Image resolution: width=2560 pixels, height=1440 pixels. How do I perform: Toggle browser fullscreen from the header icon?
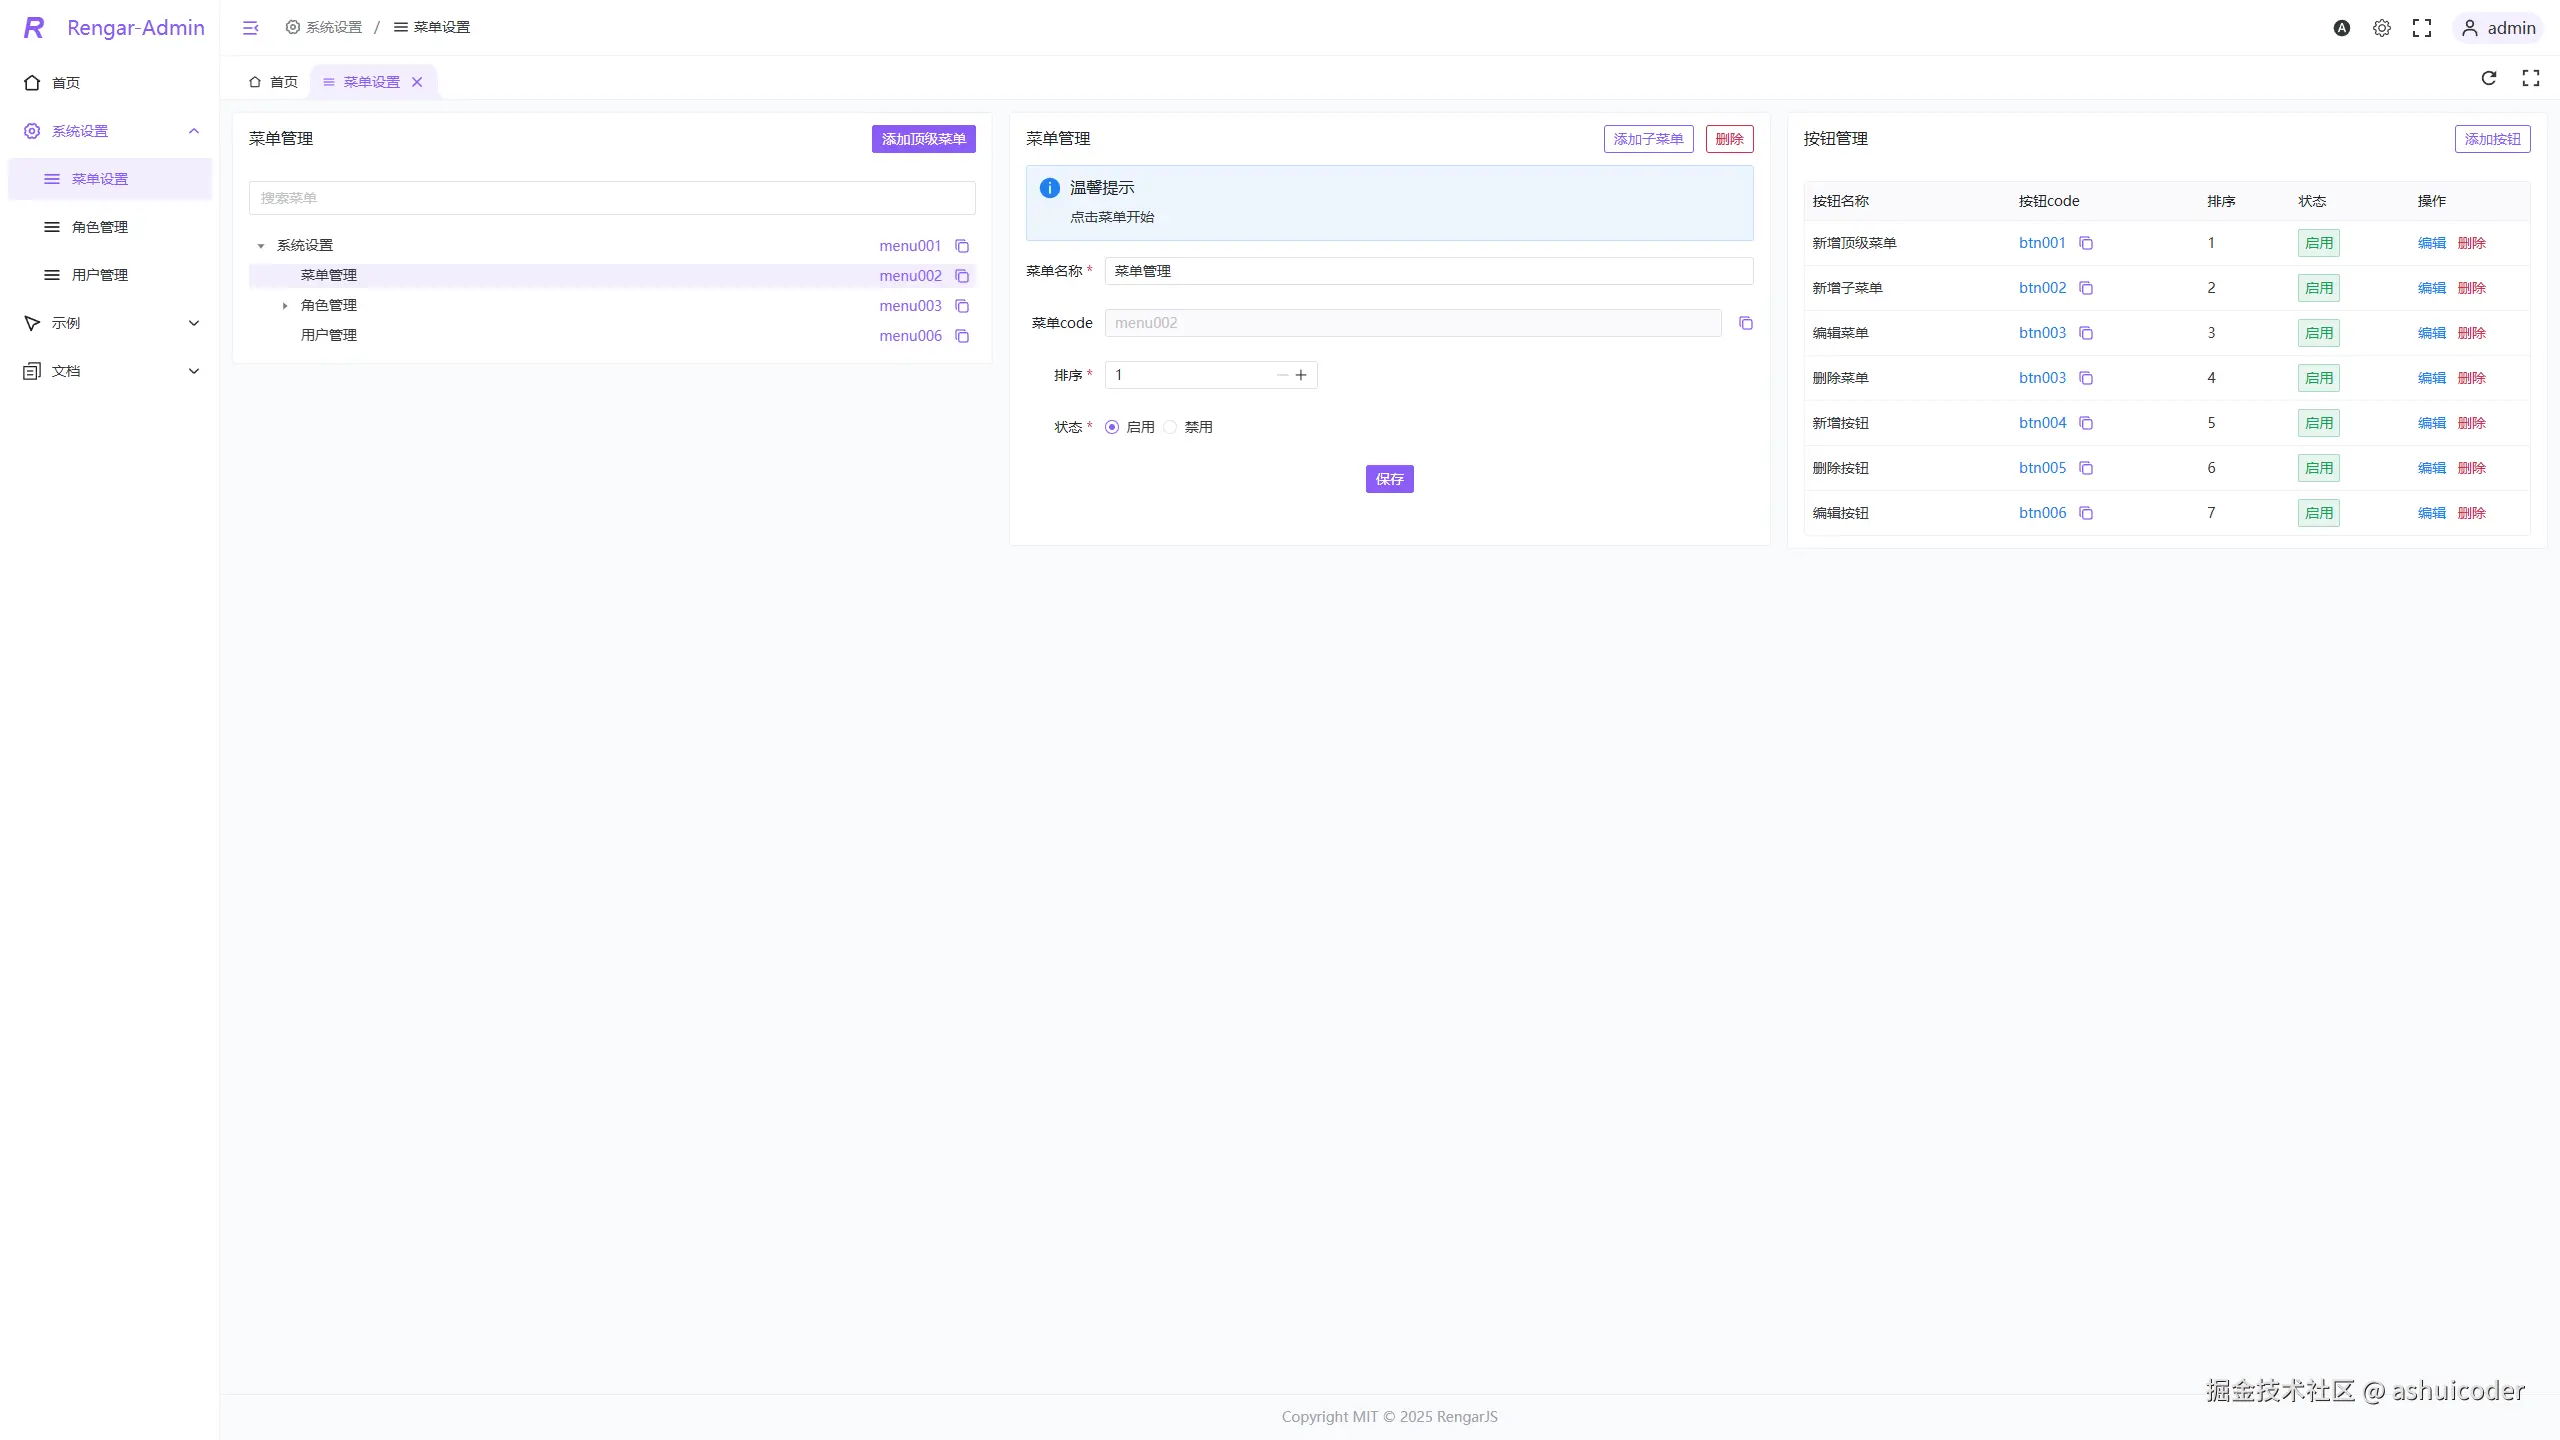(x=2422, y=28)
